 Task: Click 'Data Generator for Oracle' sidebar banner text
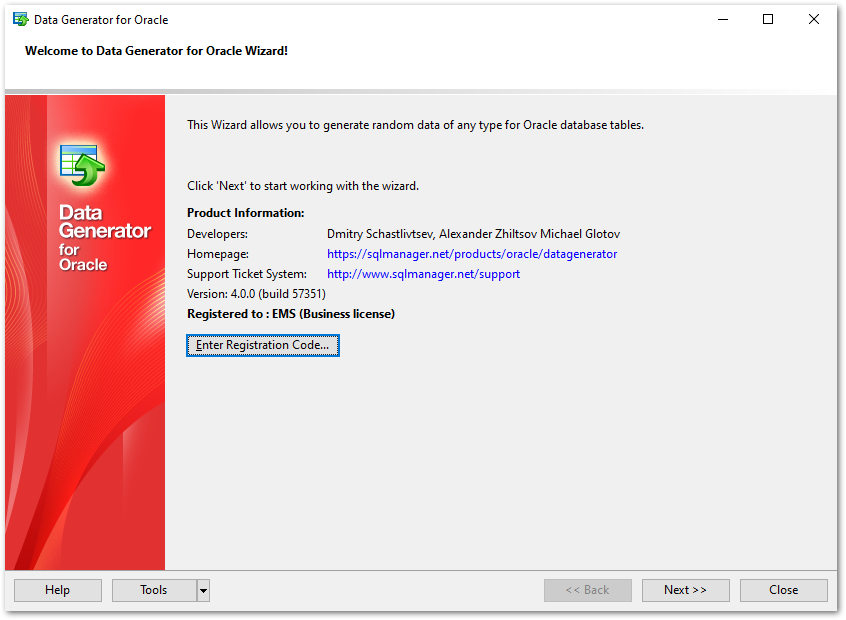click(x=105, y=238)
